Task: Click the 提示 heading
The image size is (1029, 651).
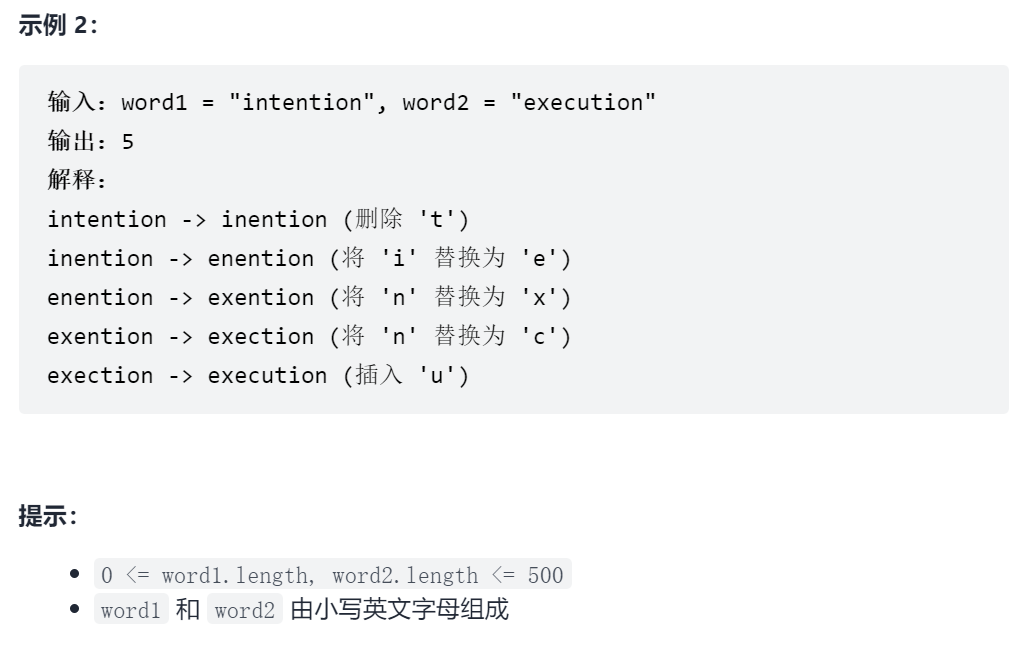Action: tap(48, 516)
